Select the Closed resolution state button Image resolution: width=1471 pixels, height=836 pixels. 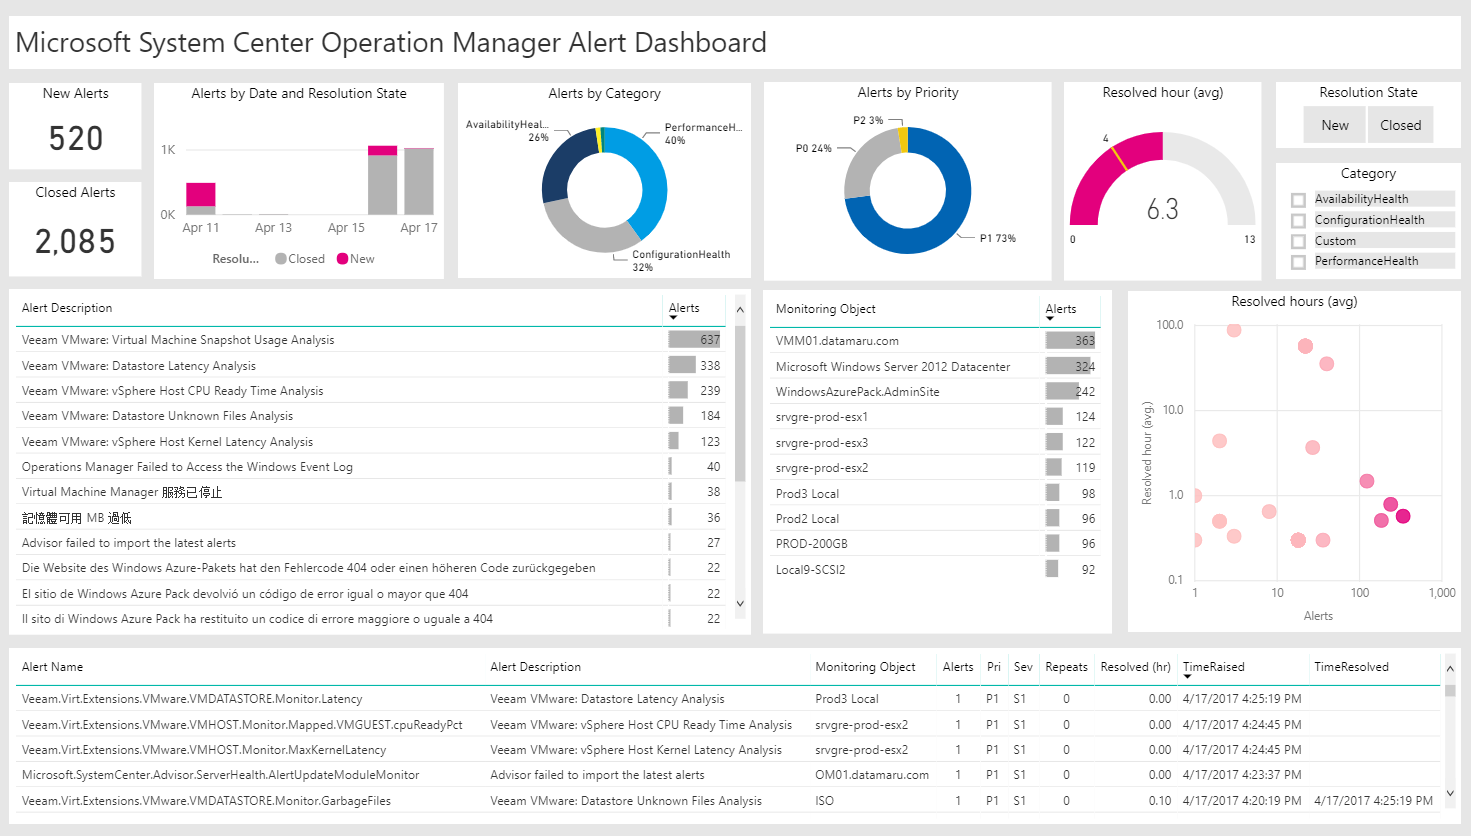point(1400,125)
